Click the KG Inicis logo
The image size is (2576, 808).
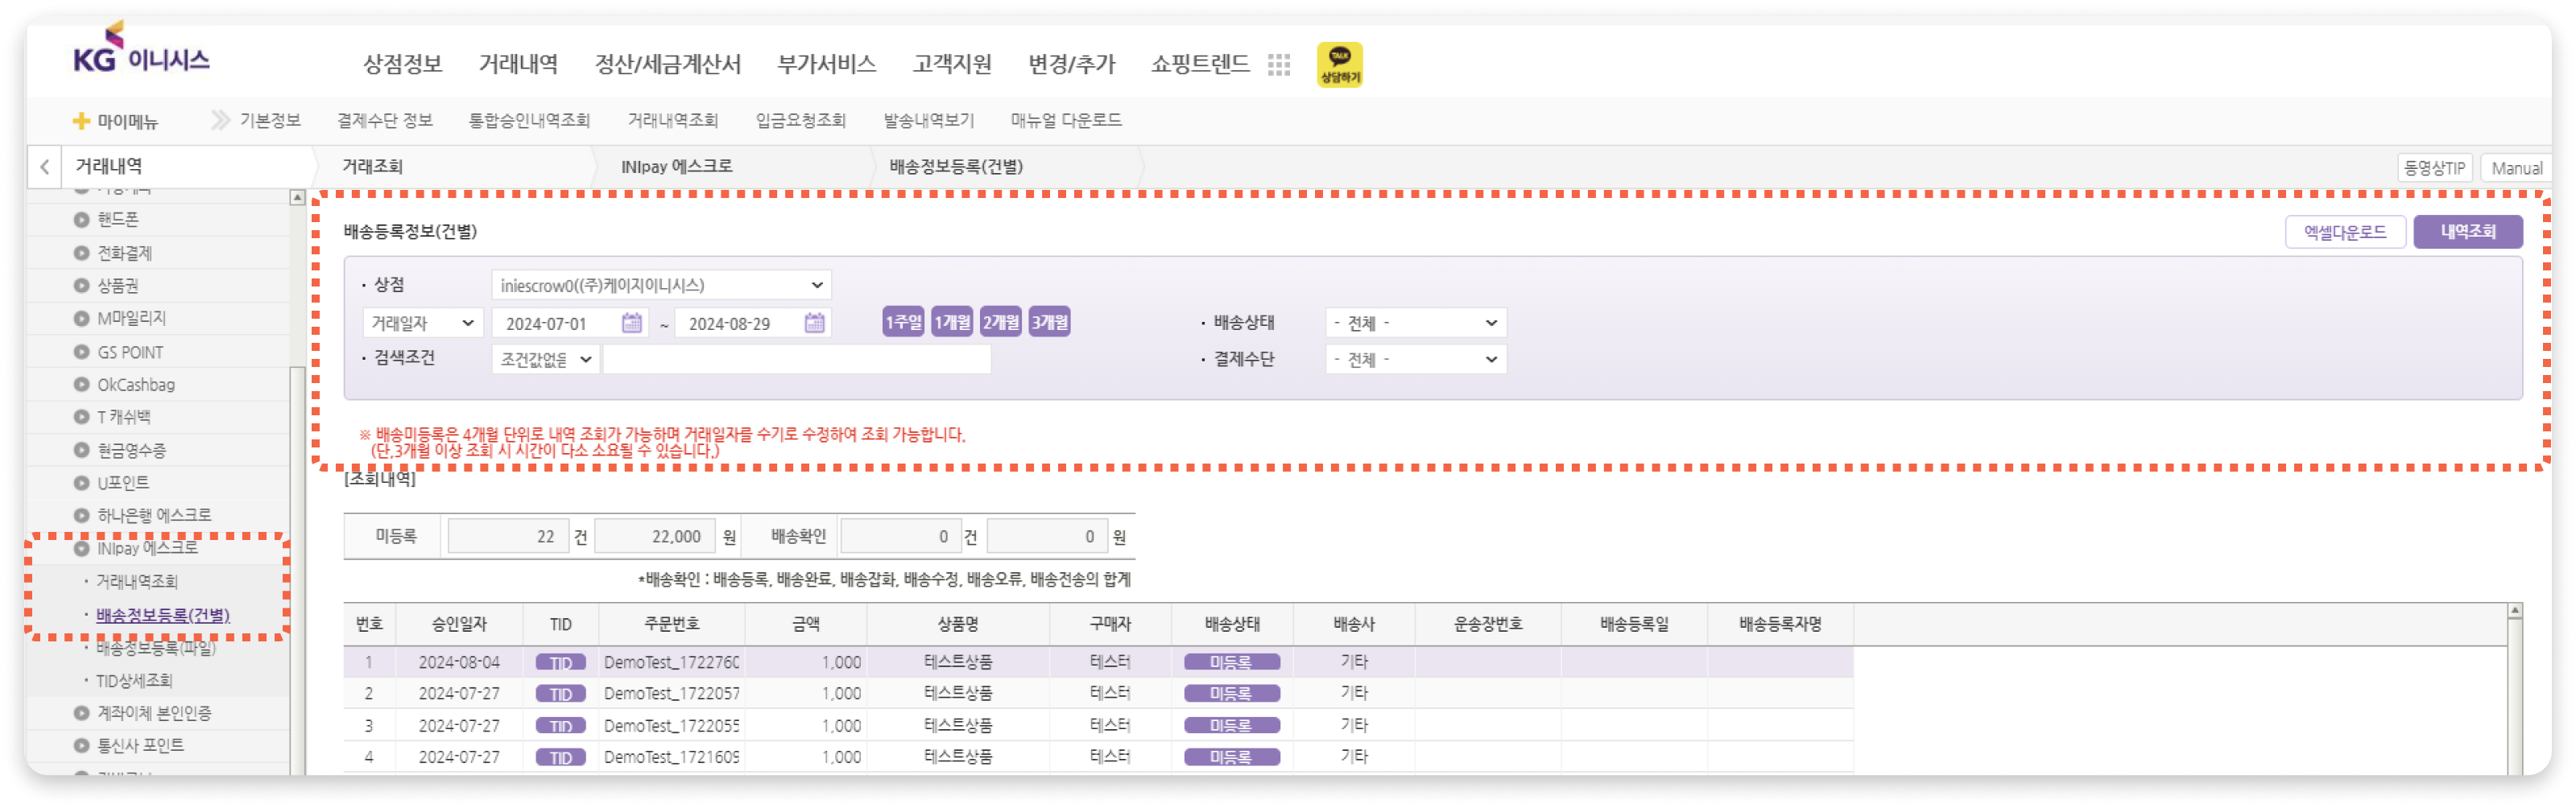141,49
